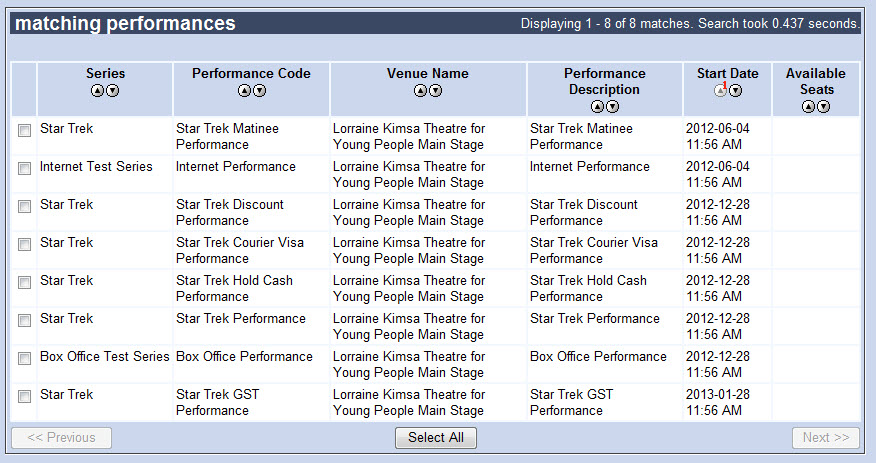
Task: Click the Previous page button
Action: tap(61, 438)
